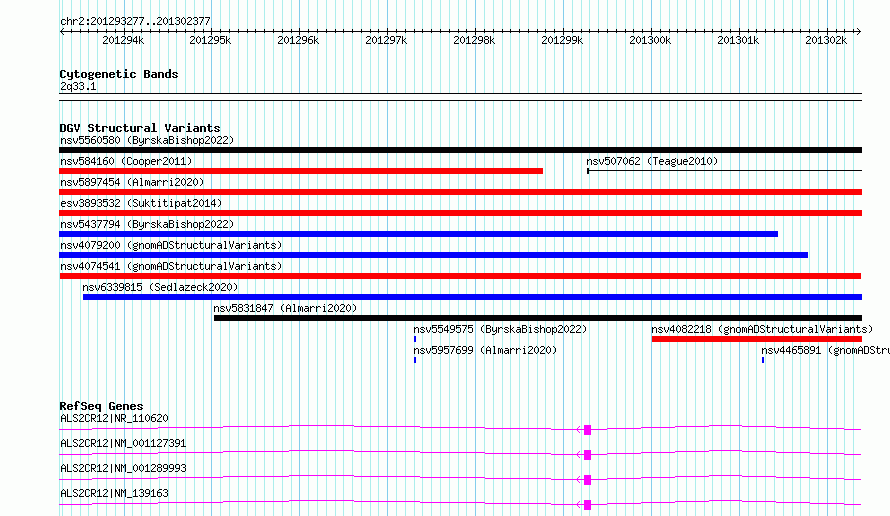Open the nsv4079200 label

click(x=171, y=245)
